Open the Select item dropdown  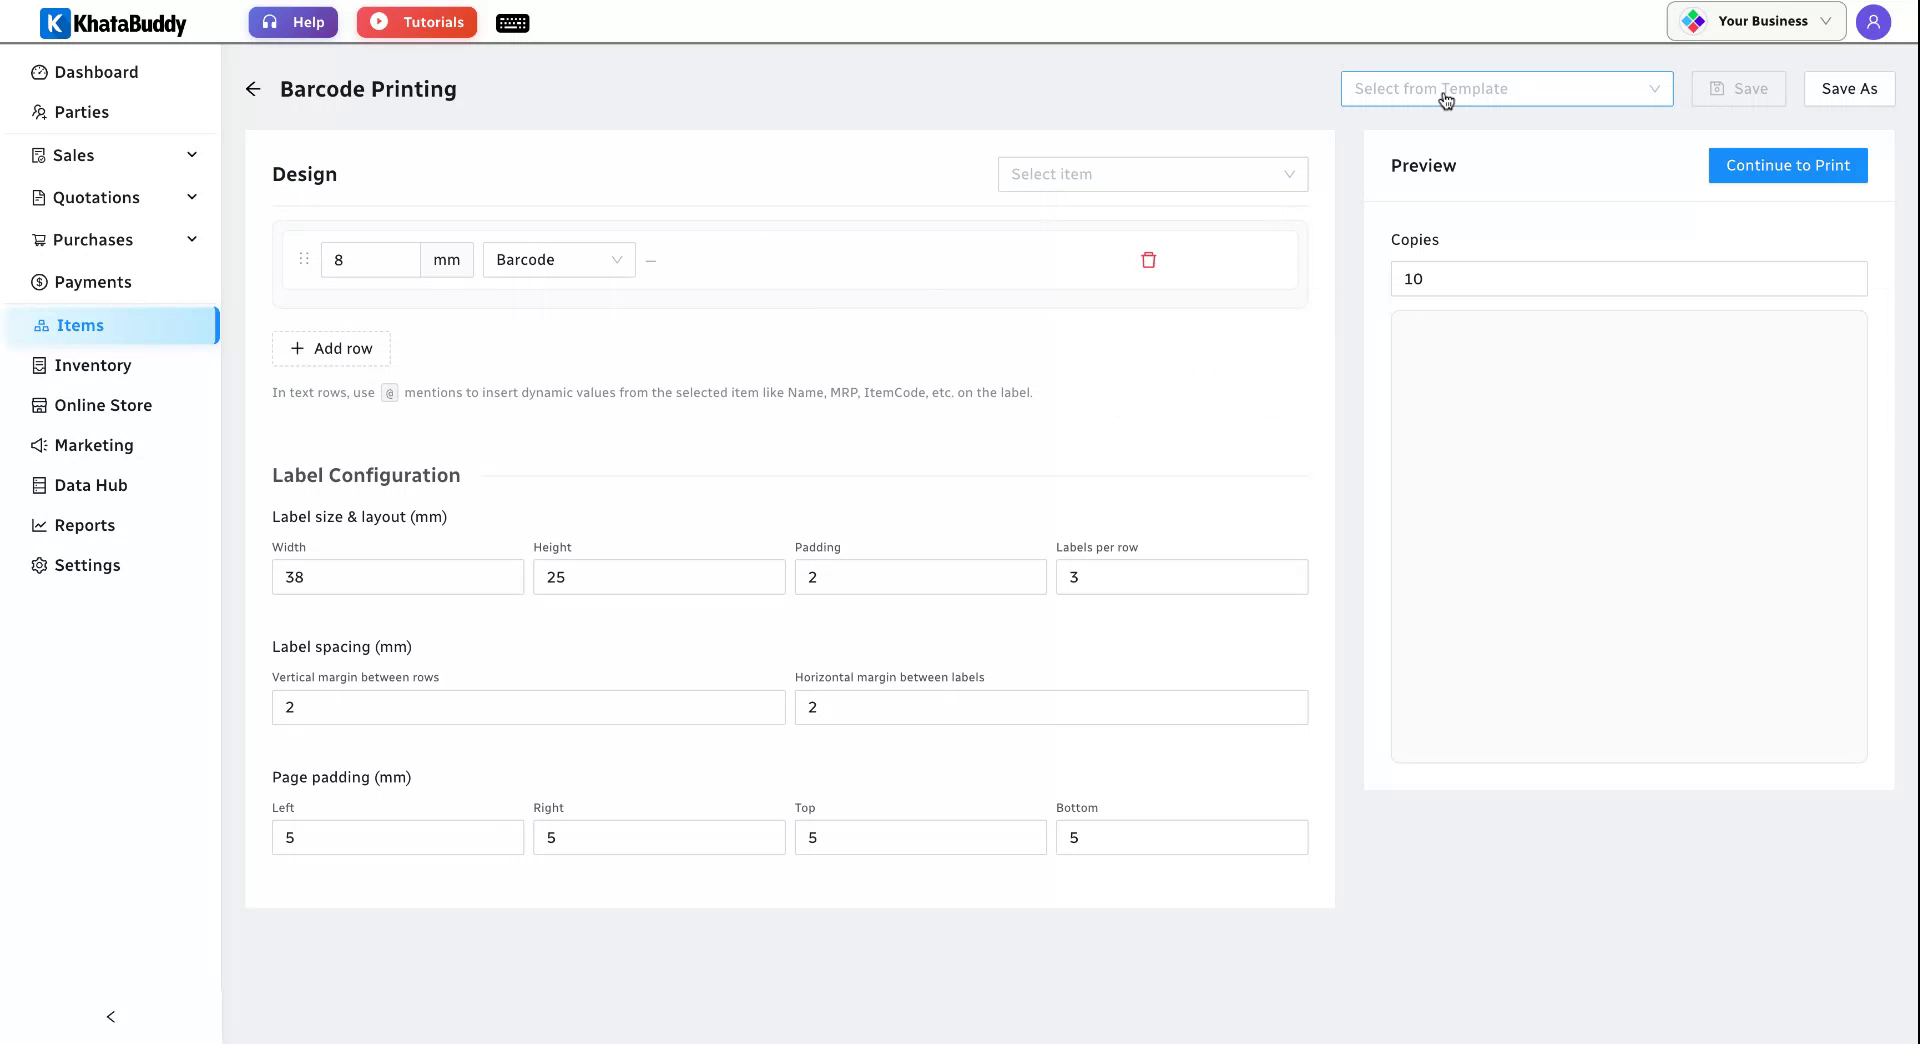click(1153, 174)
